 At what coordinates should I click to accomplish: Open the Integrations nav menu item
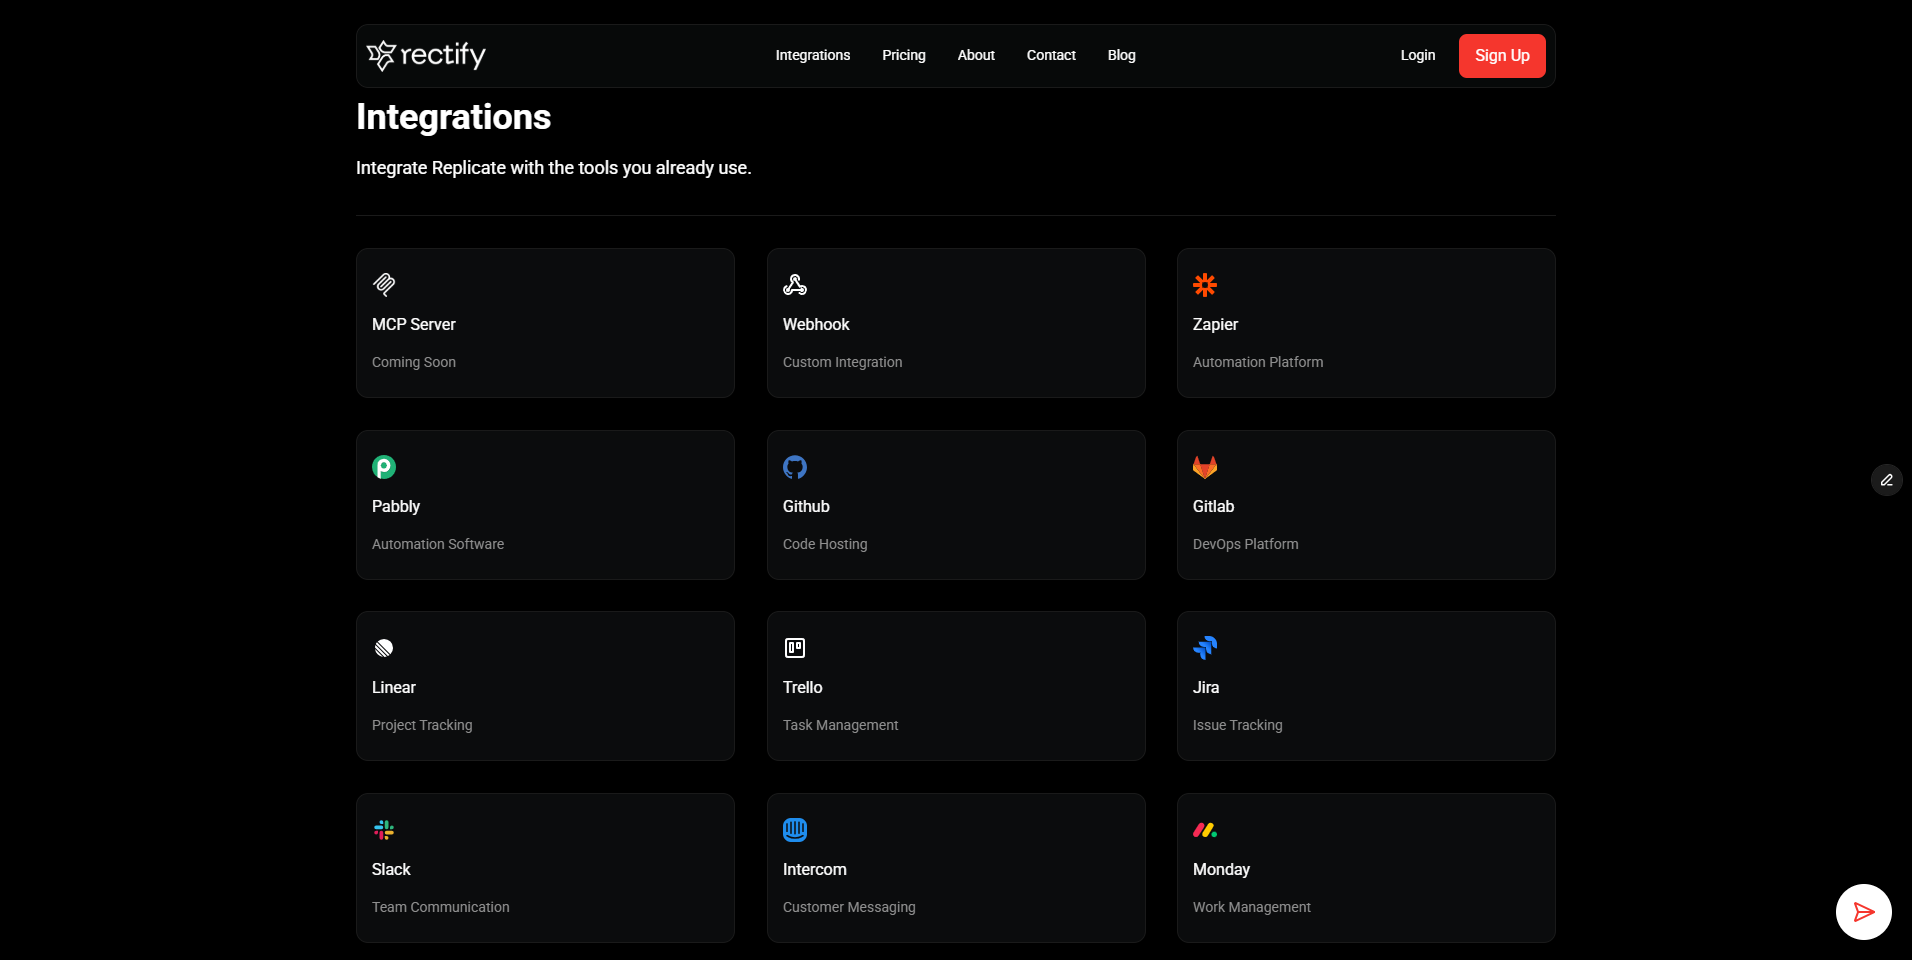(813, 56)
